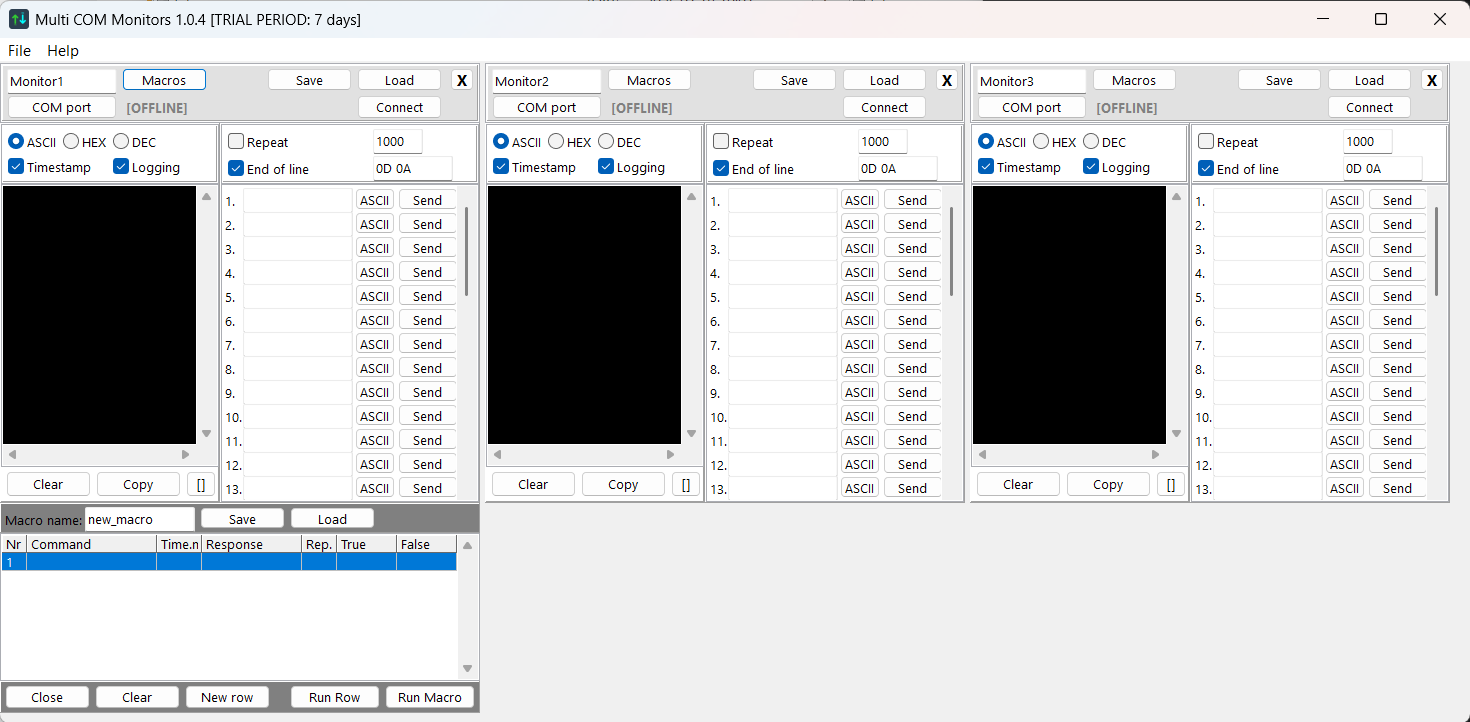
Task: Click the bracket [] icon under Monitor2
Action: [x=685, y=485]
